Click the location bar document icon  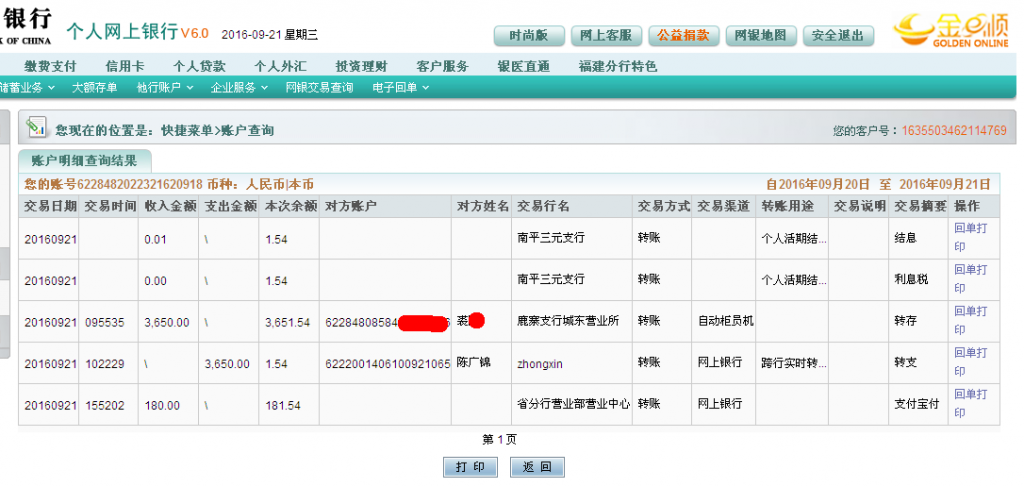click(36, 127)
